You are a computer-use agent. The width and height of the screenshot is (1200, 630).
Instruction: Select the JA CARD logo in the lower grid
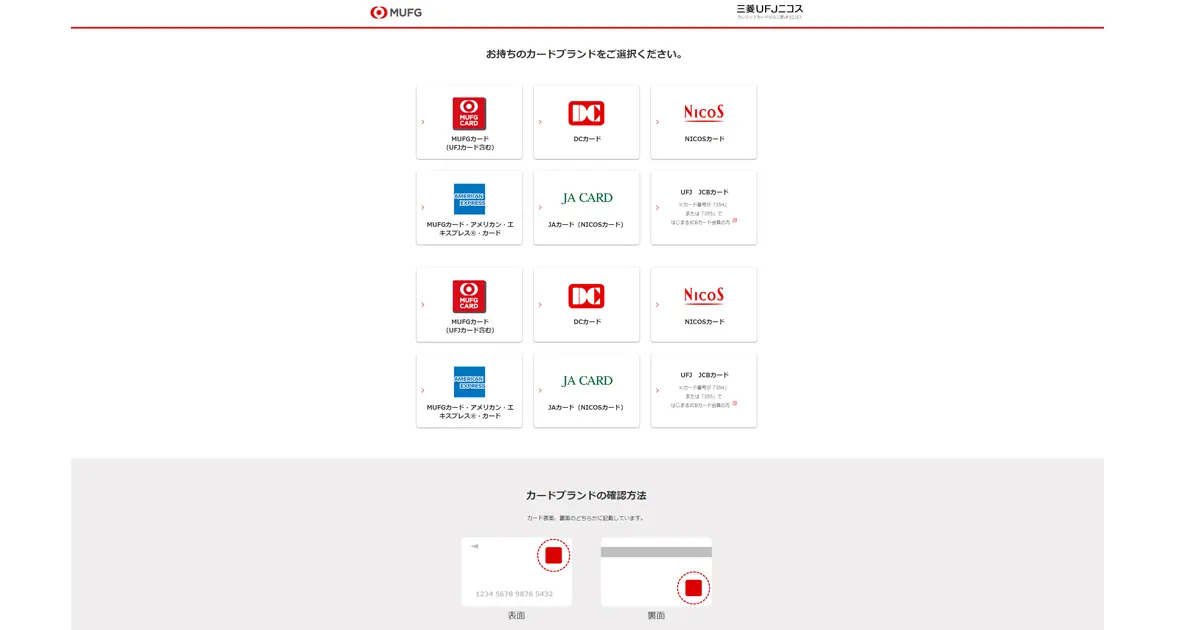587,381
